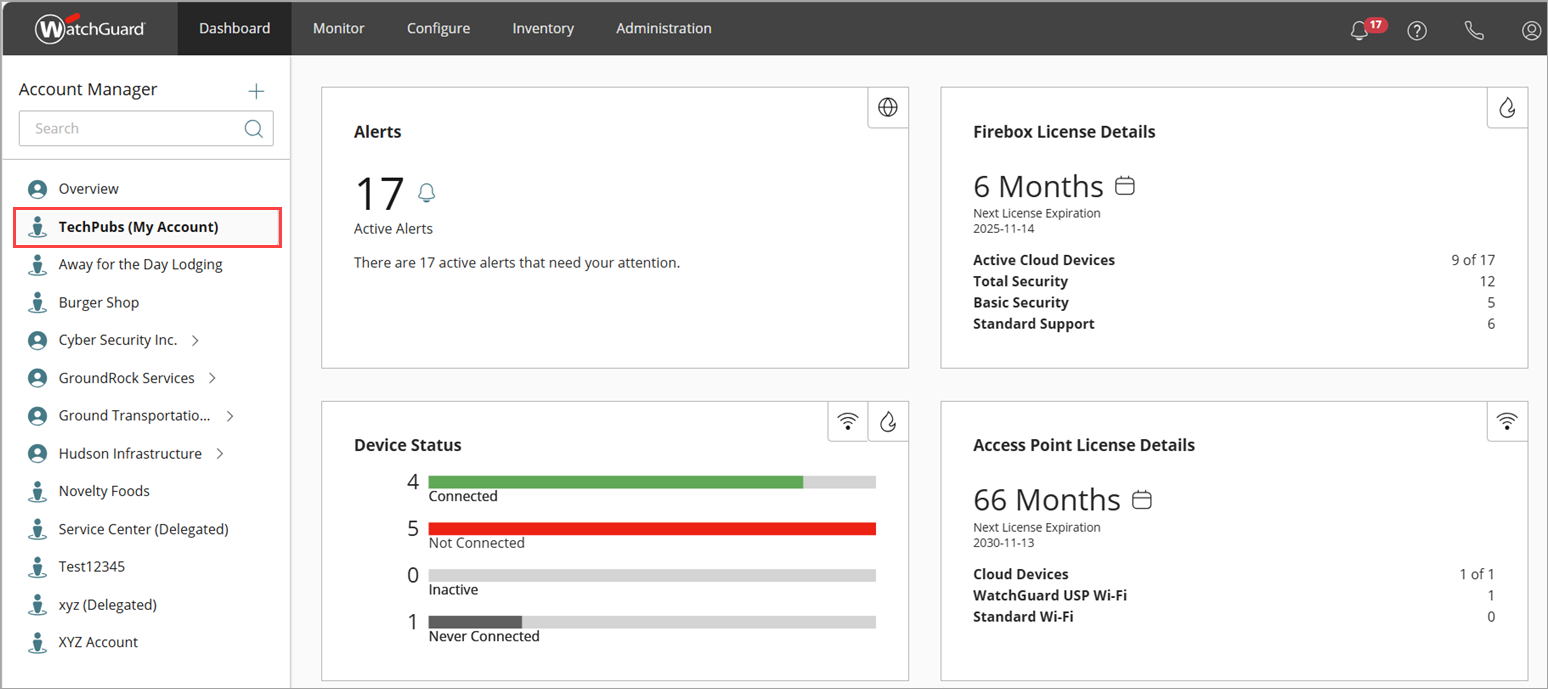The width and height of the screenshot is (1548, 689).
Task: Click the Not Connected red progress bar
Action: click(x=651, y=528)
